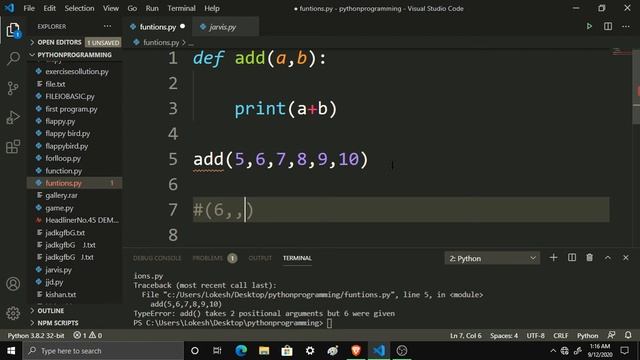The width and height of the screenshot is (640, 360).
Task: Change language mode via Python status item
Action: (587, 336)
